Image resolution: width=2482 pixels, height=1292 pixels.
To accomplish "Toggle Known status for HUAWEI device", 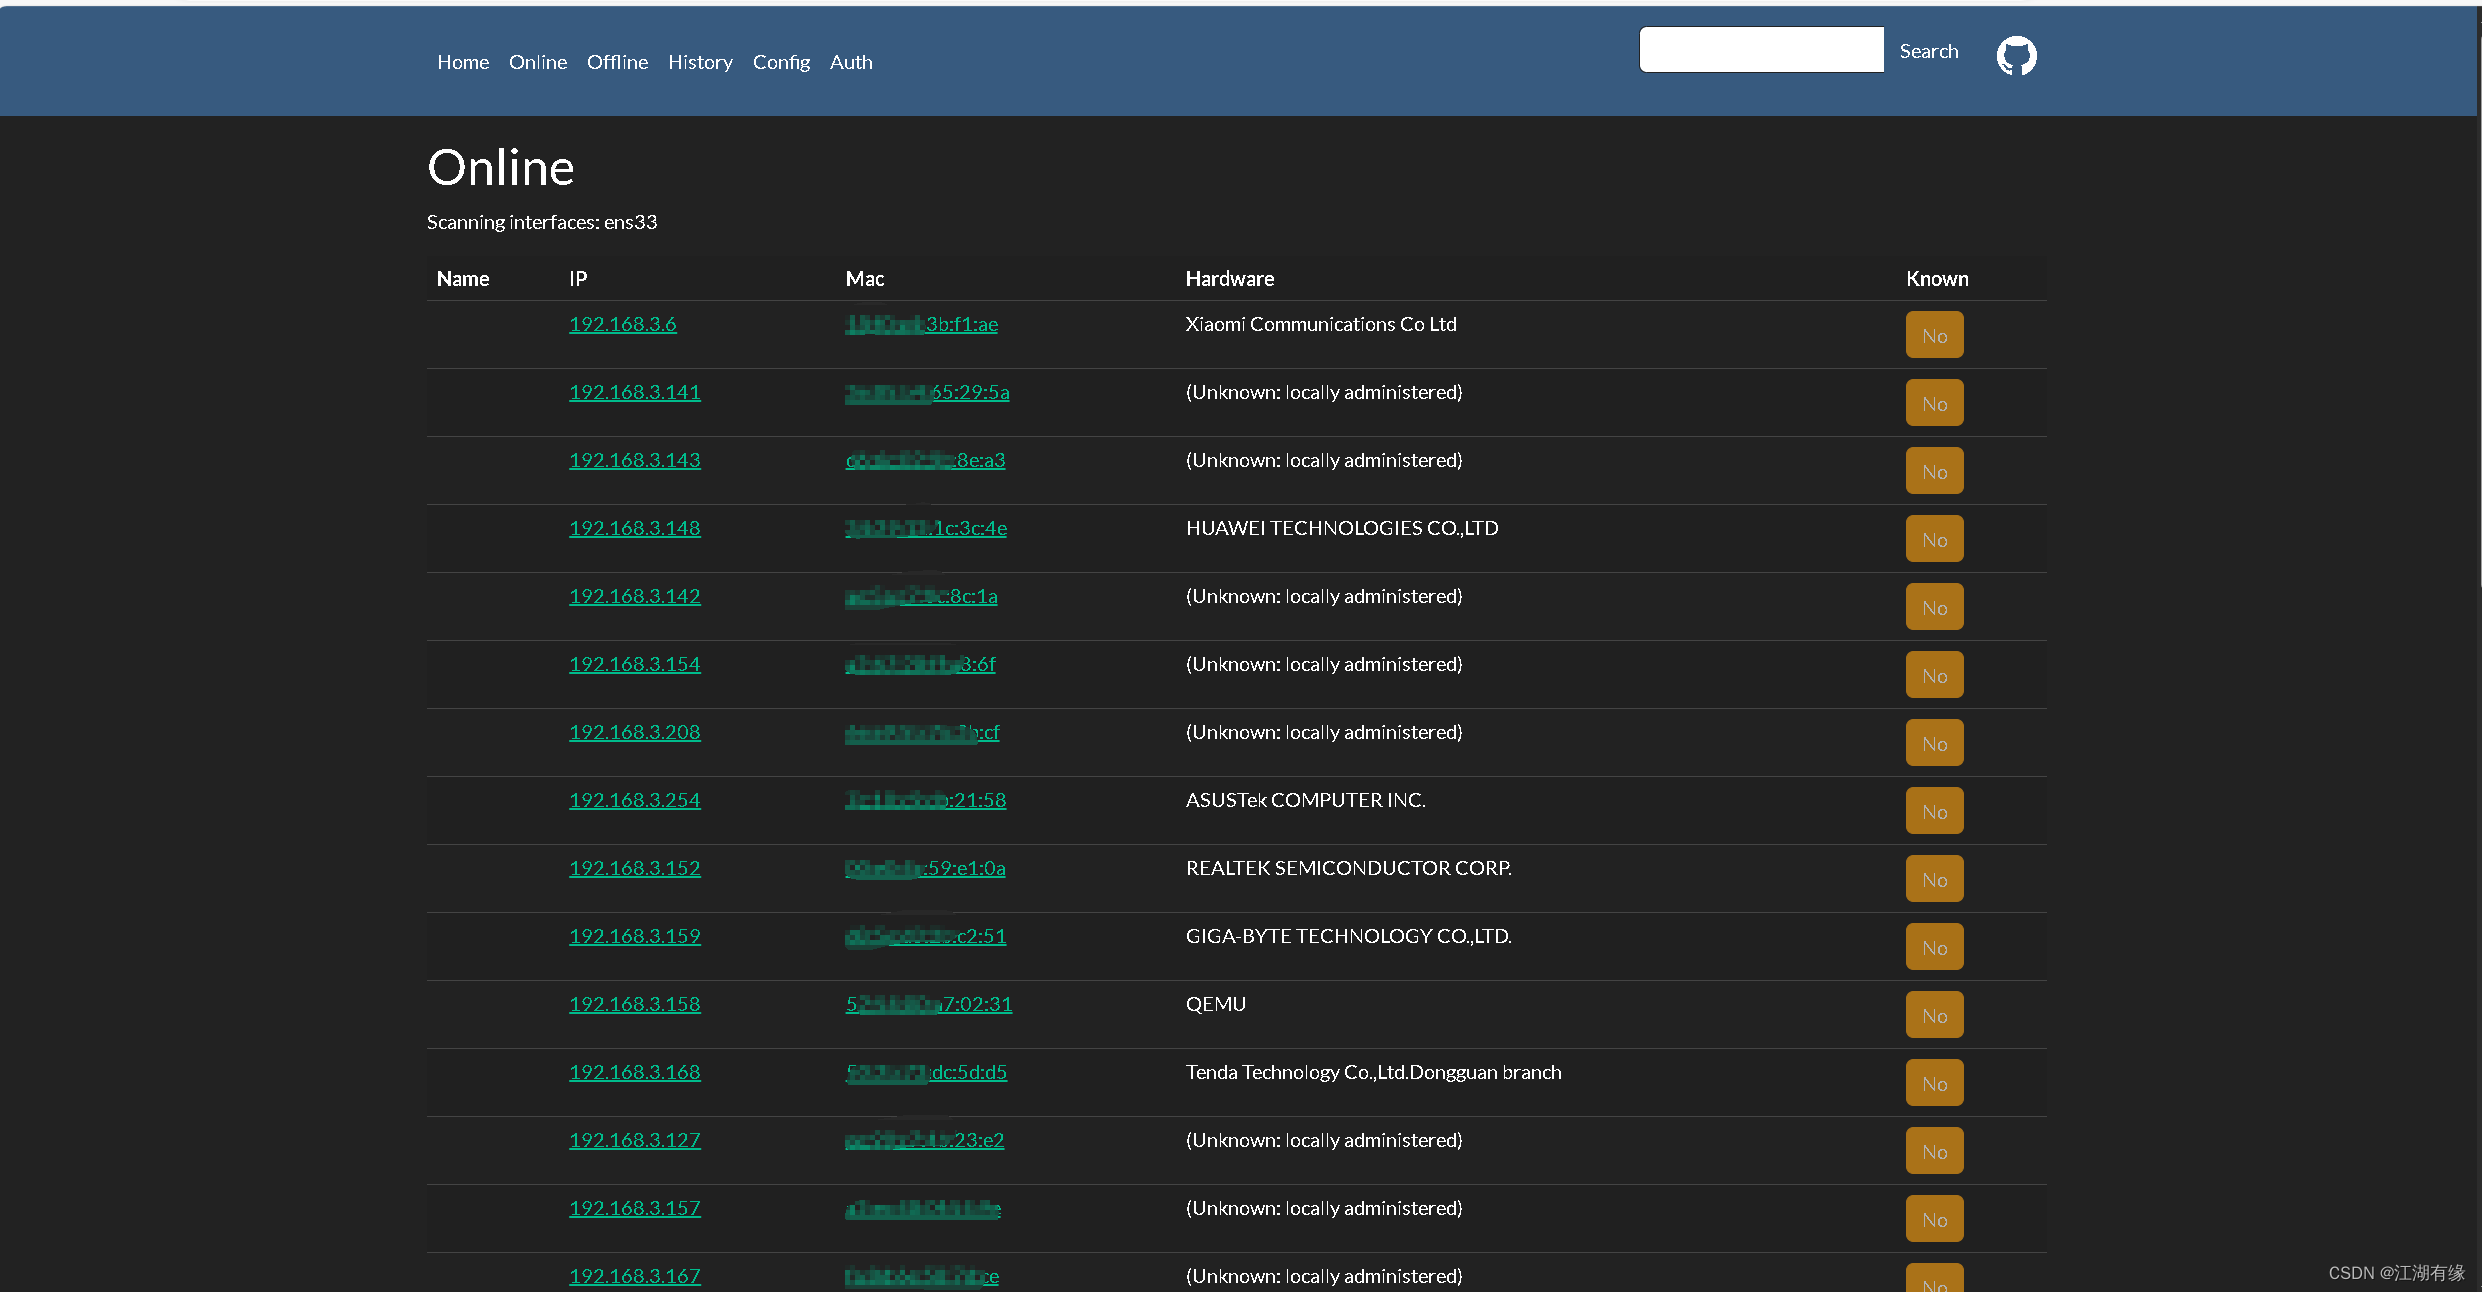I will (x=1934, y=539).
